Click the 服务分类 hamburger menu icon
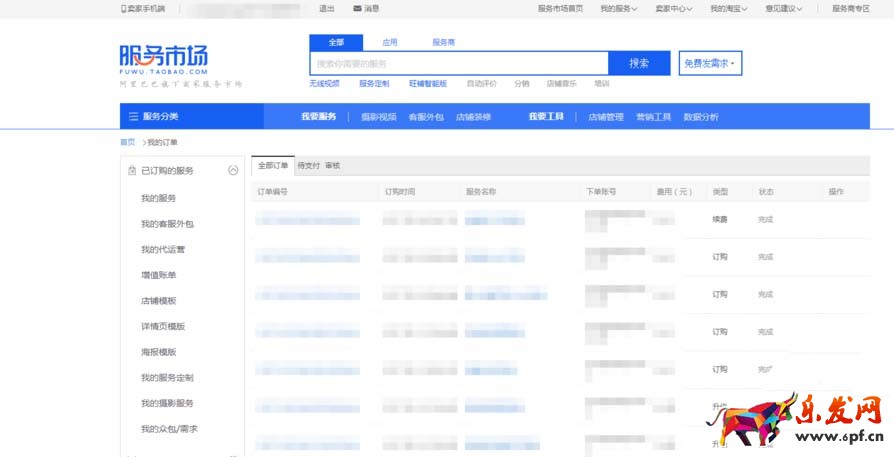Screen dimensions: 894x457 [133, 117]
